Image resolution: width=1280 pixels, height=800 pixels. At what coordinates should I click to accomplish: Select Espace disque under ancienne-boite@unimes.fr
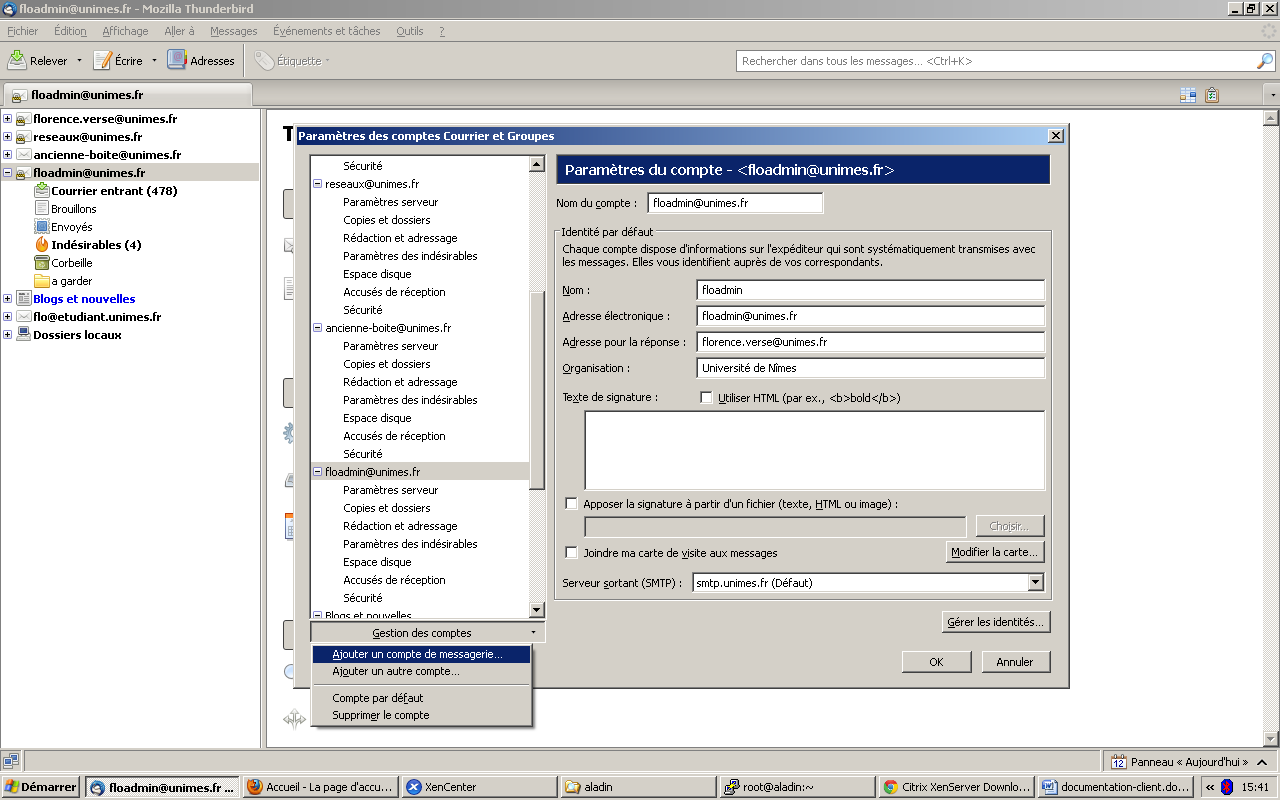click(377, 418)
